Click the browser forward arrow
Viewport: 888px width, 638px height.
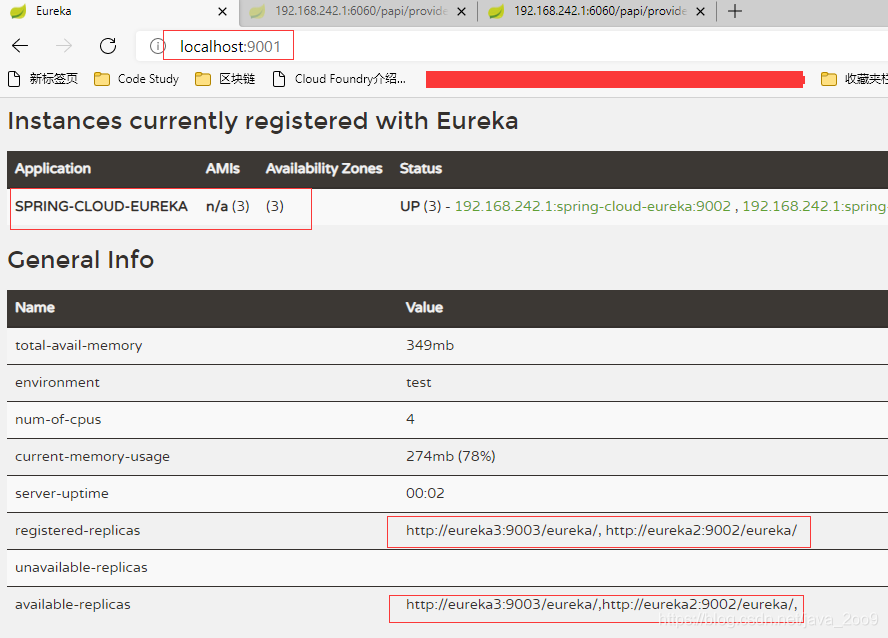[64, 46]
